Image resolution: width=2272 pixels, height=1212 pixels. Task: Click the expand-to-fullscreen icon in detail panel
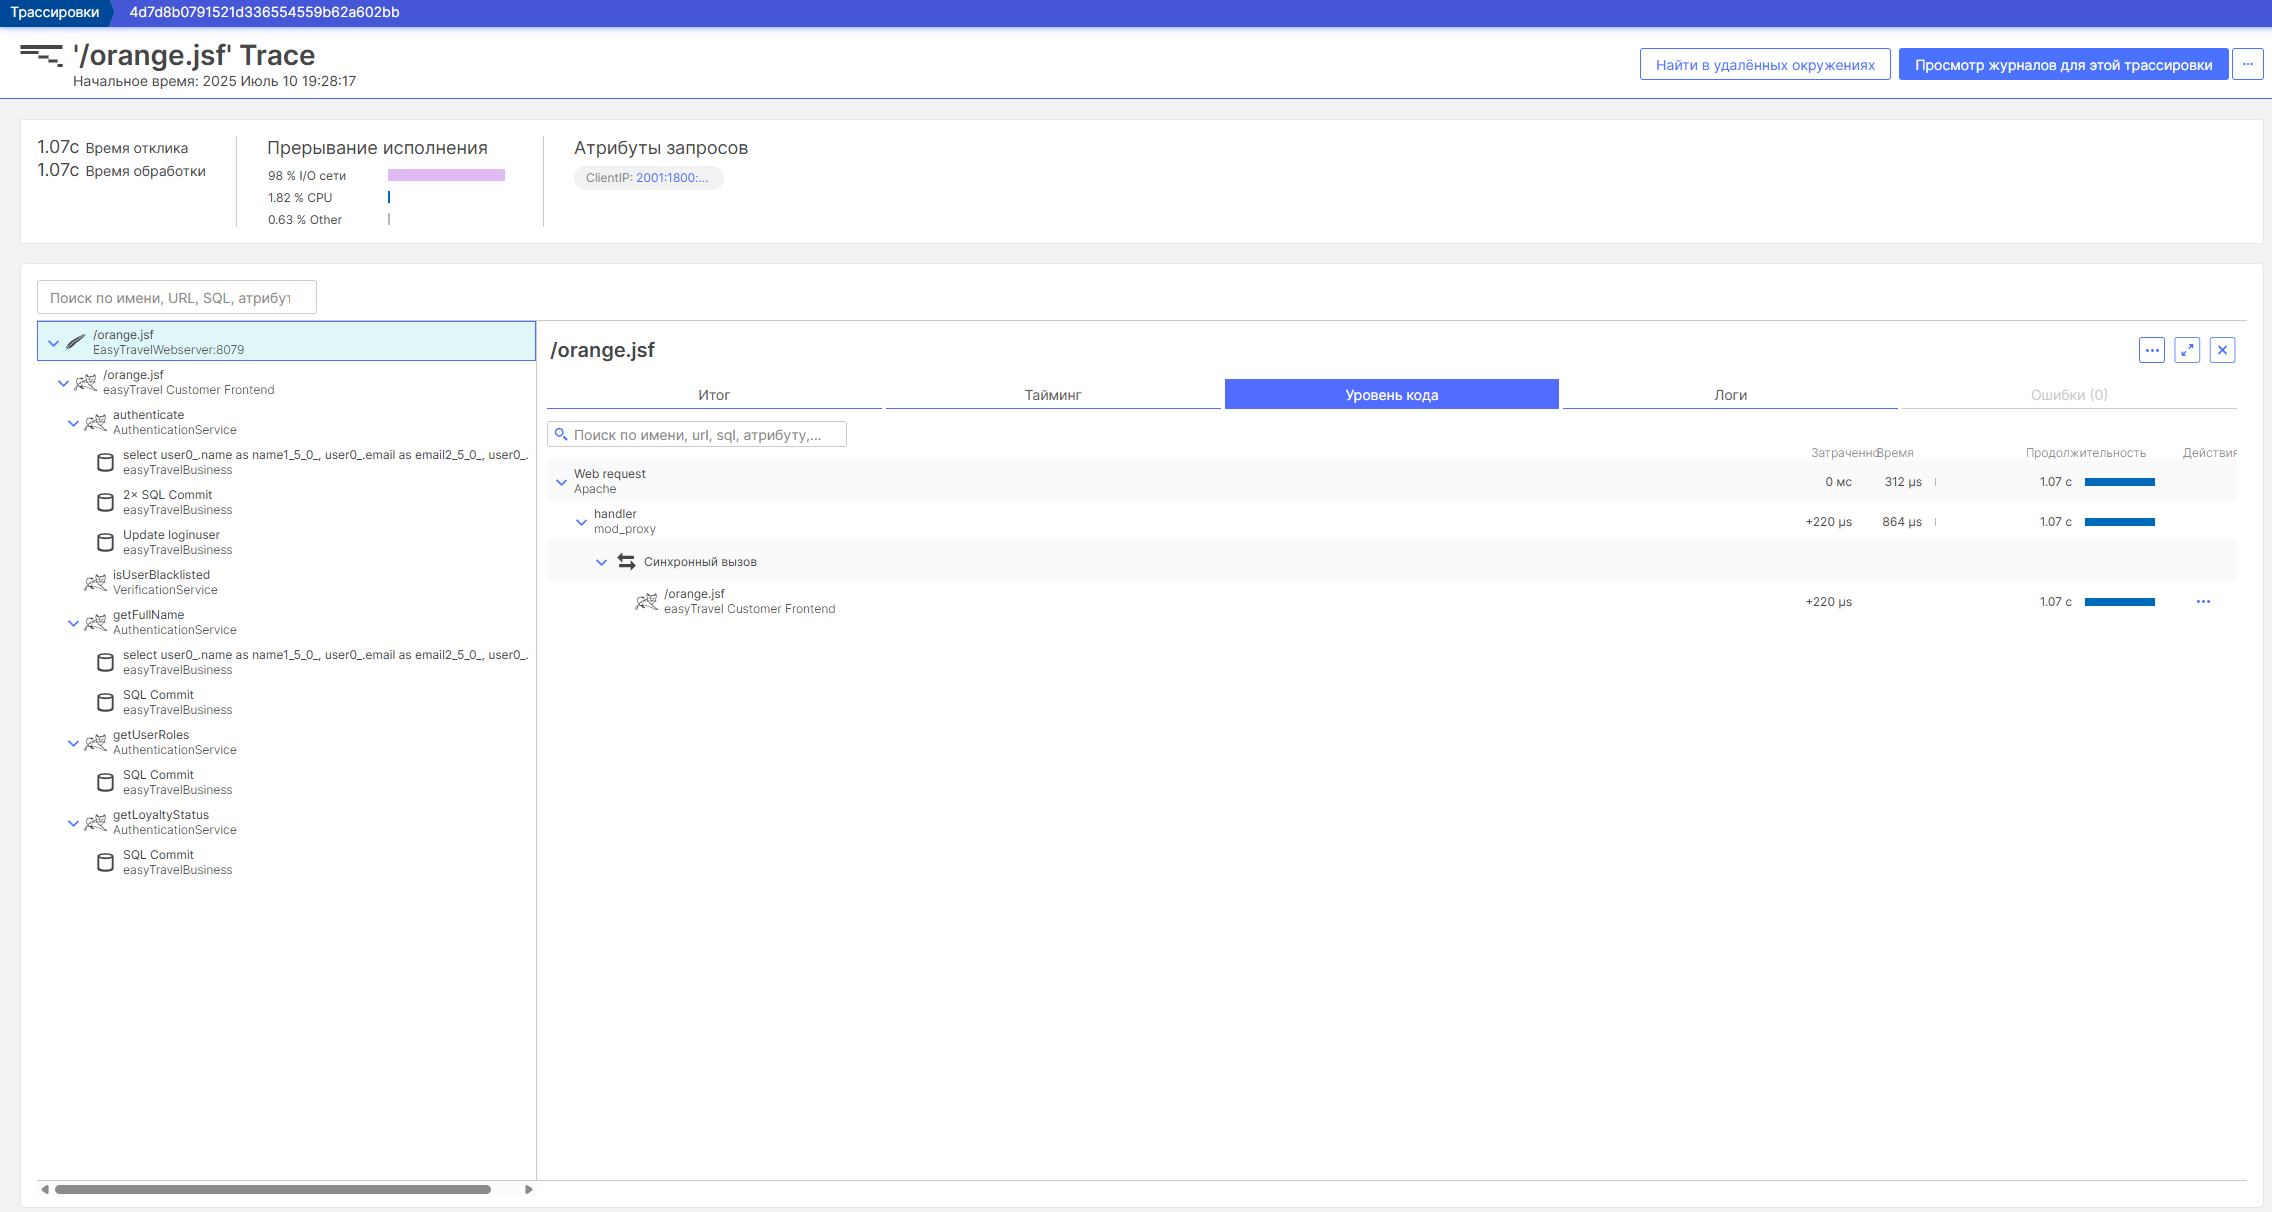point(2187,350)
